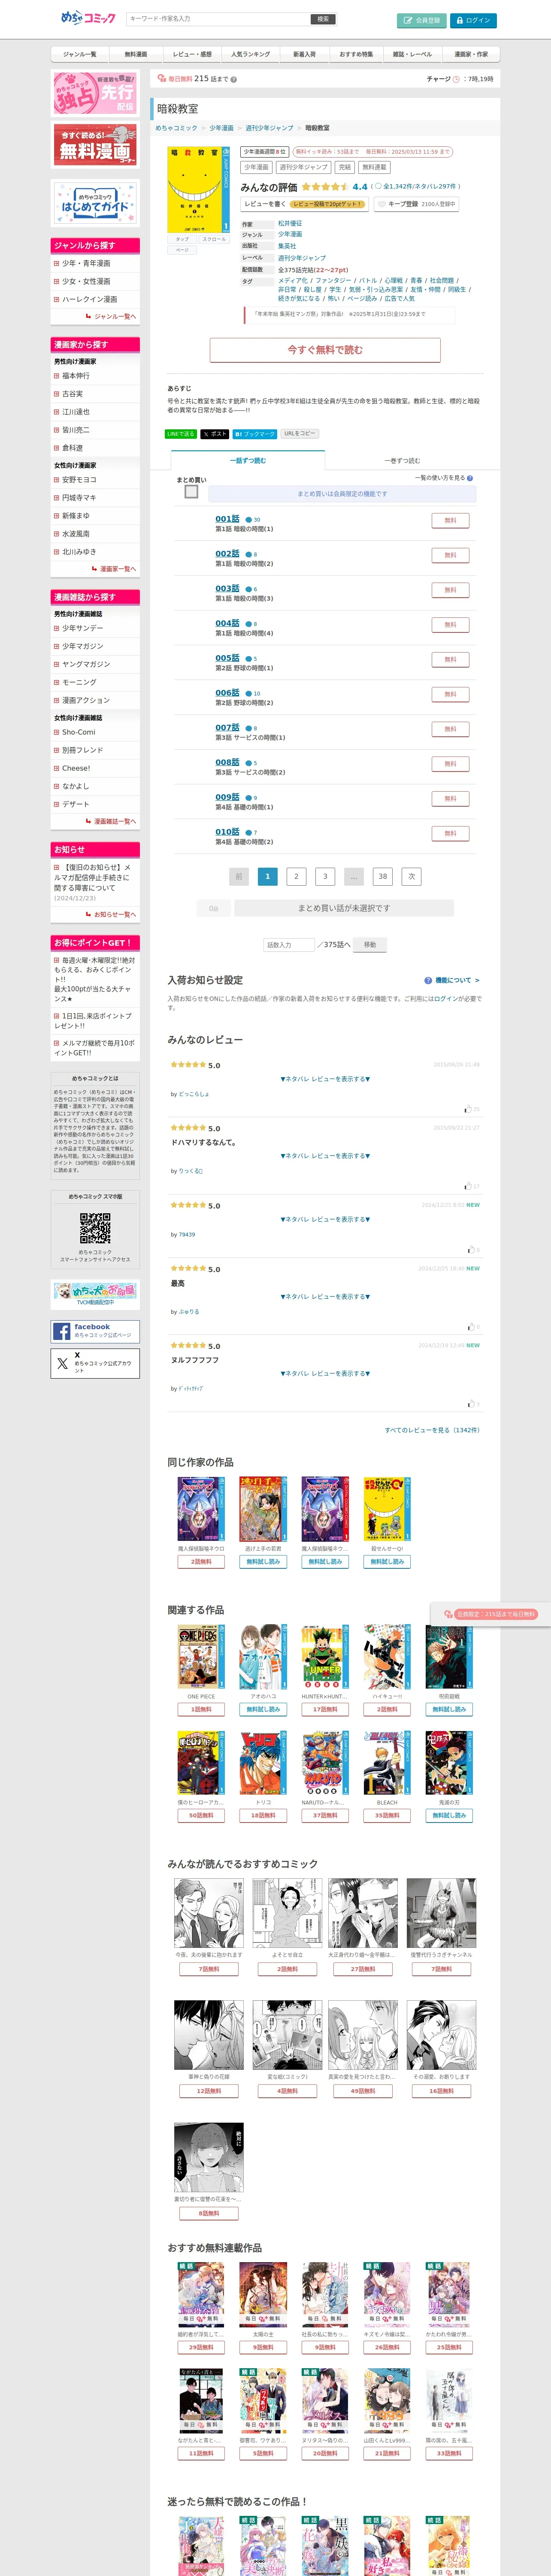Open chapter 010話 link
Viewport: 551px width, 2576px height.
[227, 832]
